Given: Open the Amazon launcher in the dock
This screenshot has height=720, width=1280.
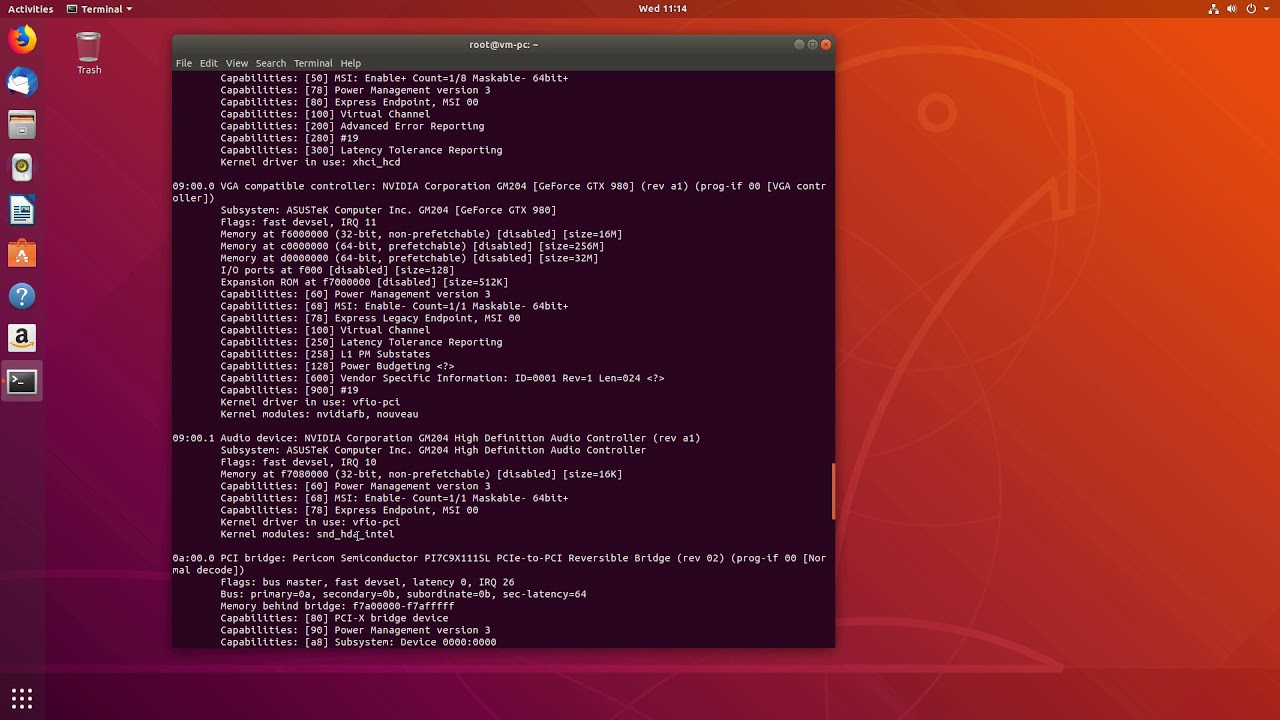Looking at the screenshot, I should pyautogui.click(x=22, y=339).
